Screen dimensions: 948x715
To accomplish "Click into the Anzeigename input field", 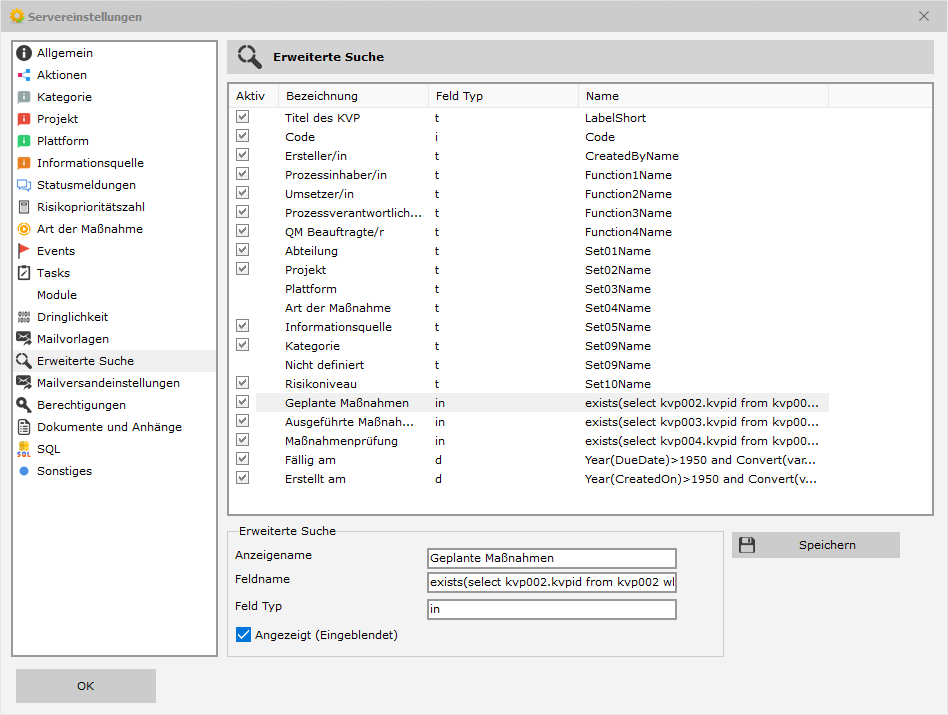I will tap(551, 558).
